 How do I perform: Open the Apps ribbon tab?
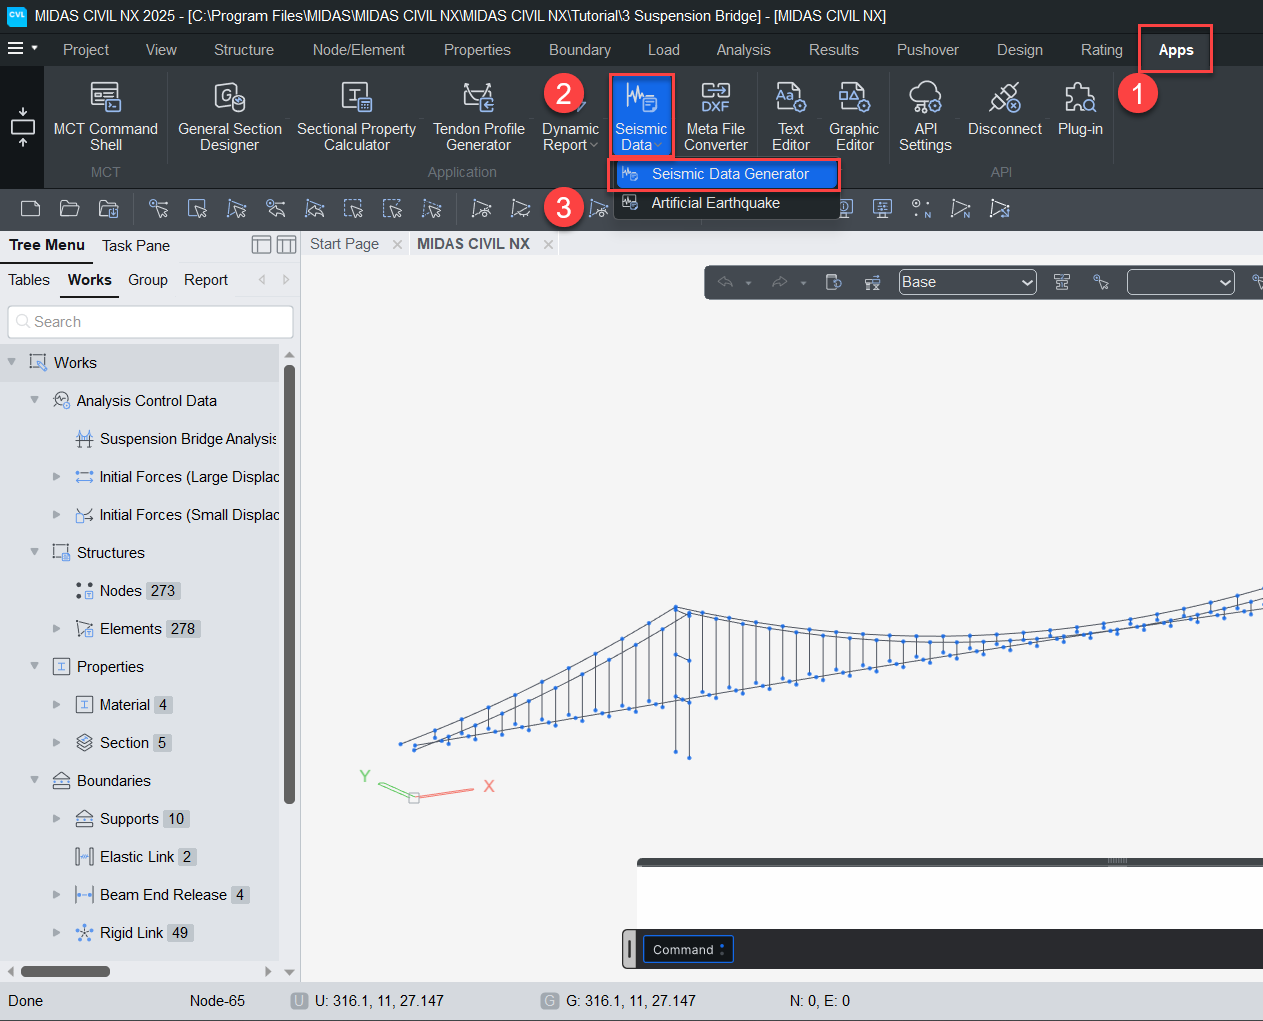(x=1176, y=50)
